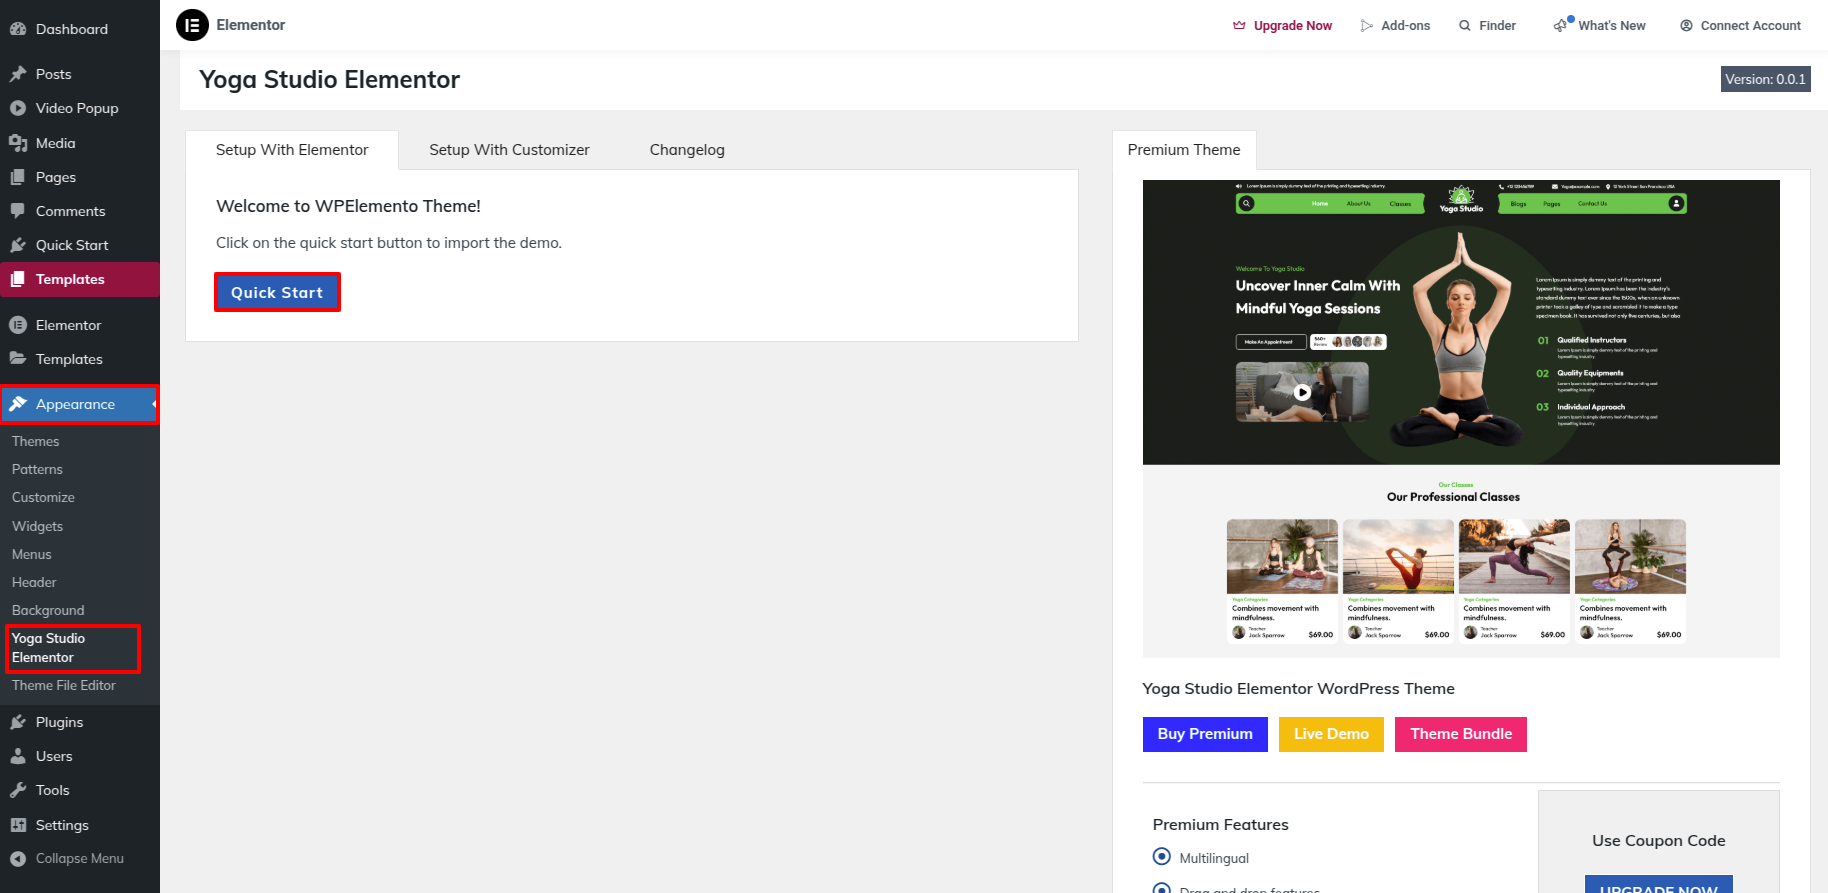Click the Finder magnifier icon
1828x893 pixels.
(x=1465, y=26)
